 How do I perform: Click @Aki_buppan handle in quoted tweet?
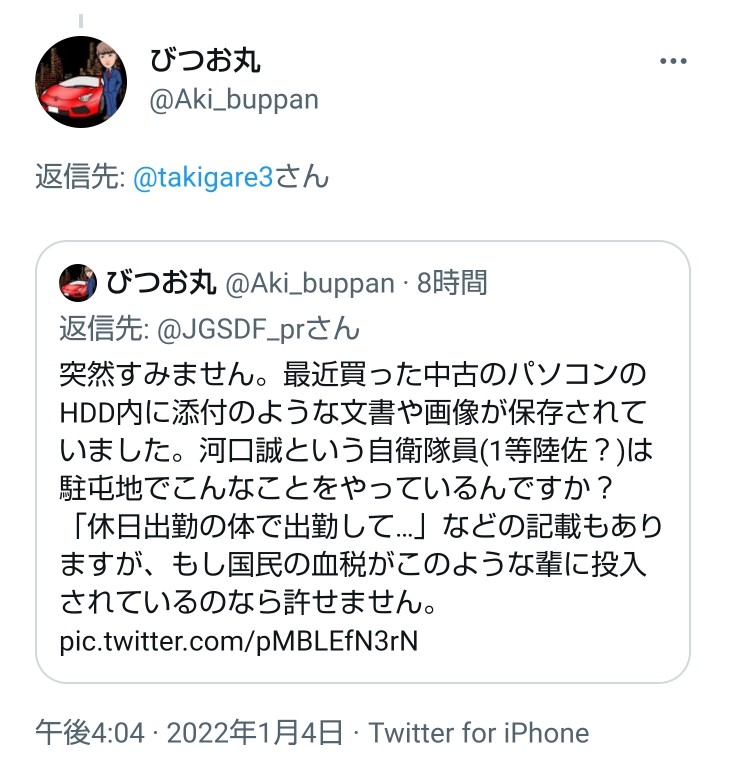[x=310, y=284]
